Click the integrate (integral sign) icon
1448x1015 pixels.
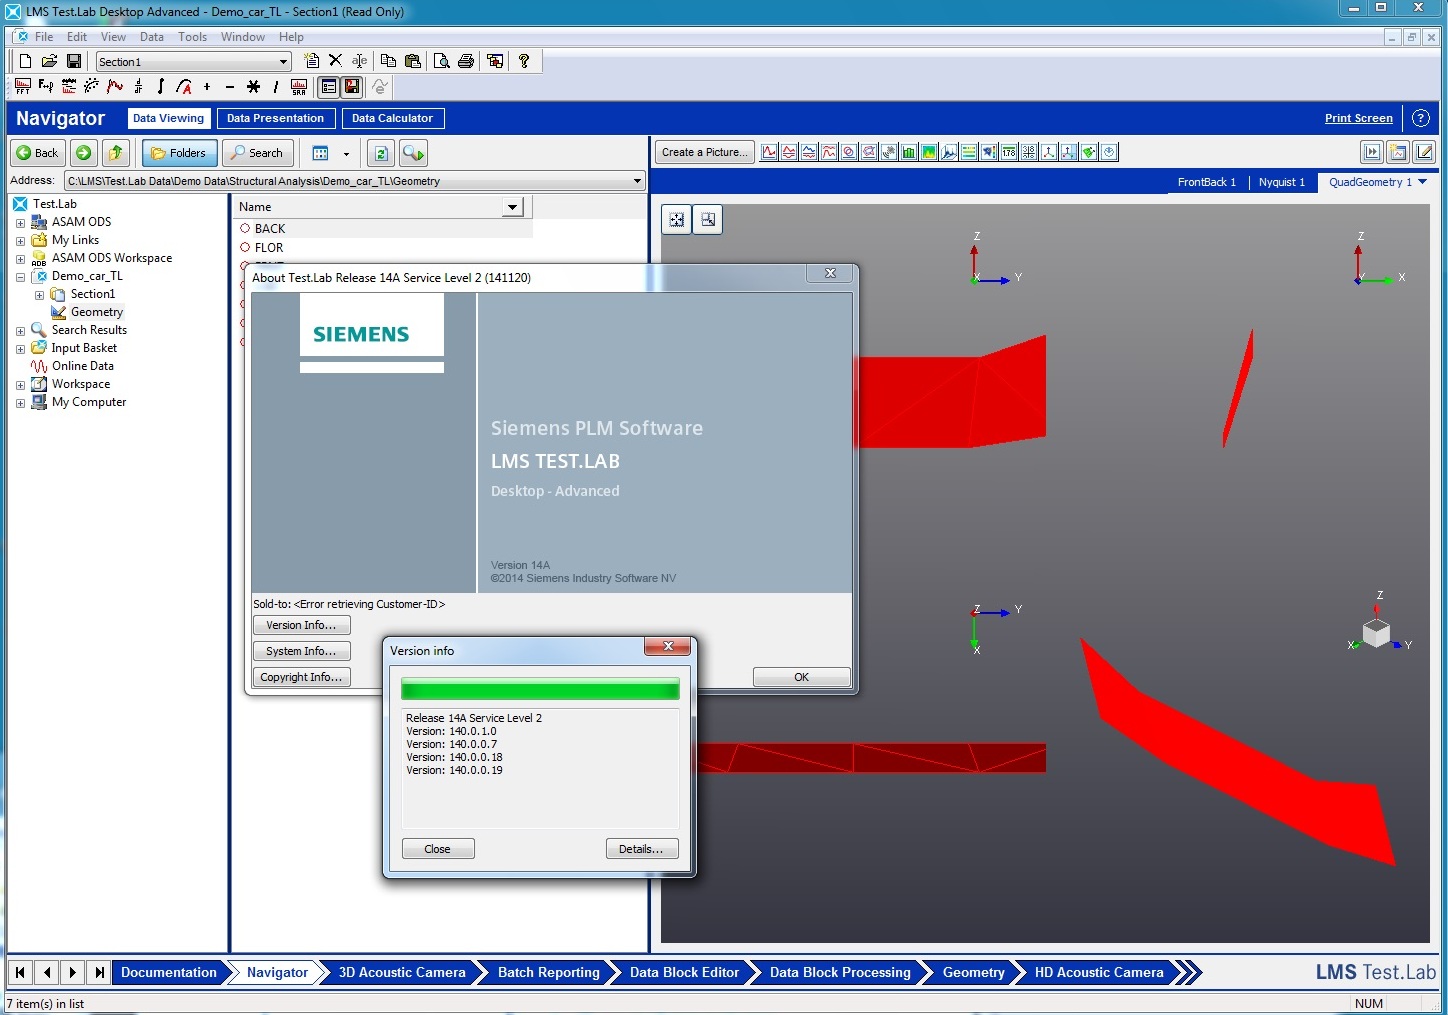click(x=160, y=87)
